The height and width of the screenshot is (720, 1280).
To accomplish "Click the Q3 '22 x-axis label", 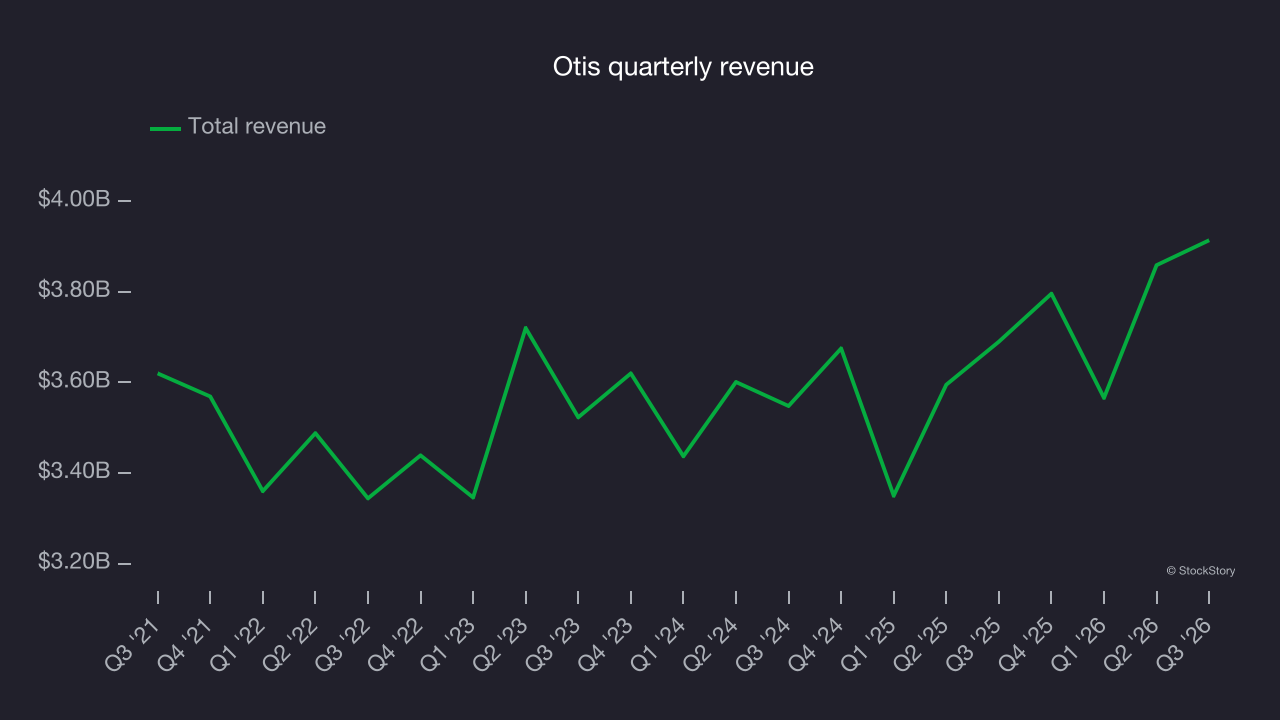I will (x=343, y=643).
